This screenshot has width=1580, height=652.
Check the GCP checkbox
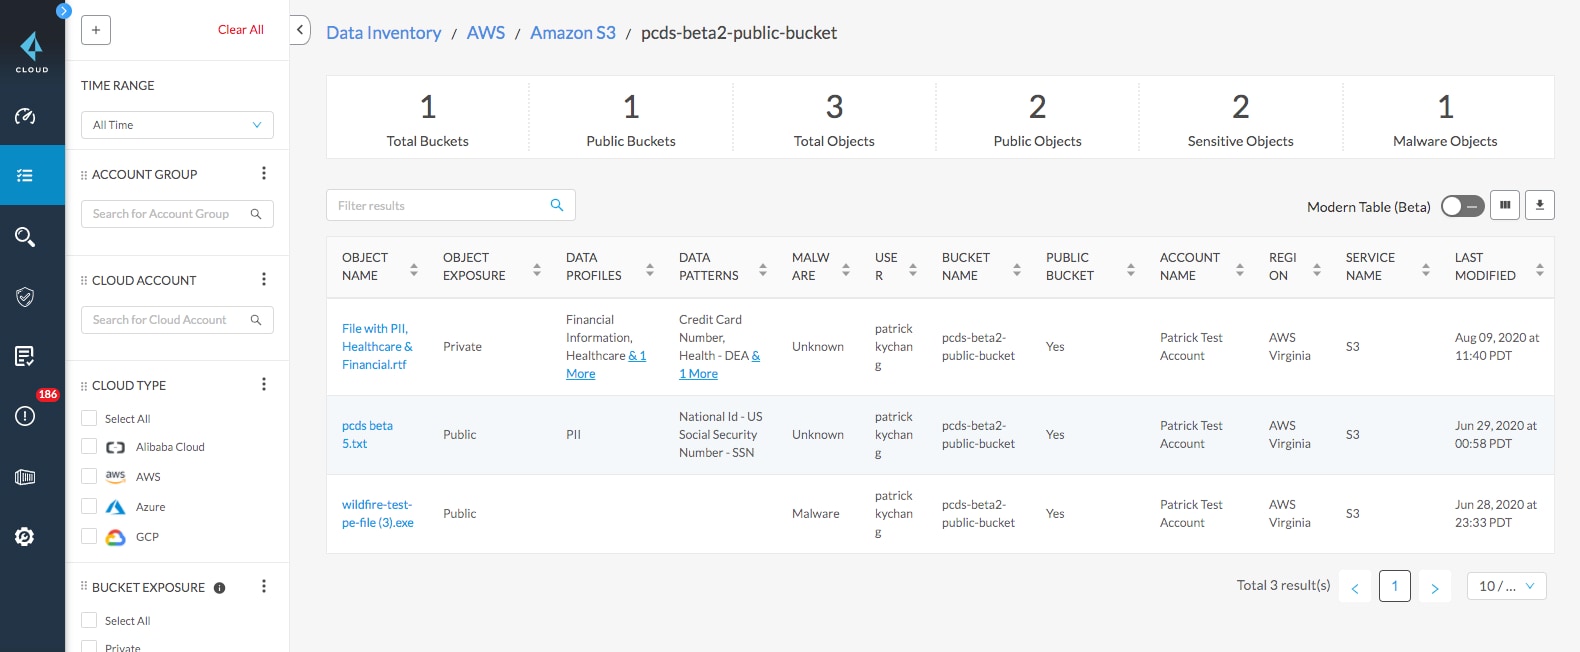[89, 536]
